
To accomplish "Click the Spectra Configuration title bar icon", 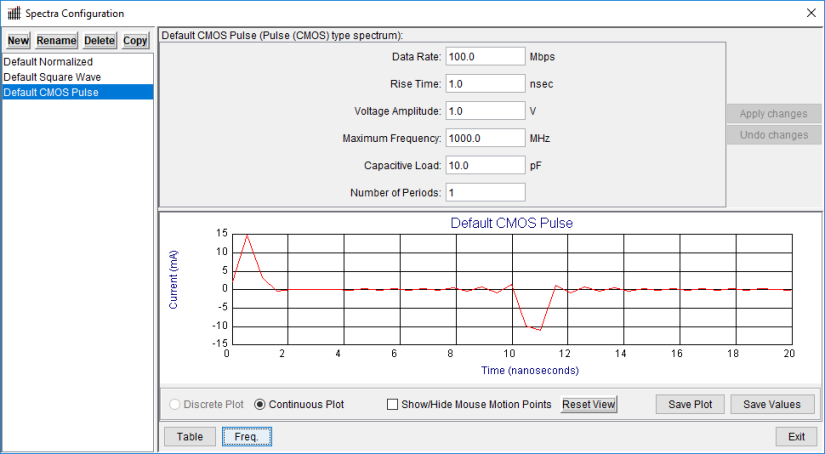I will coord(14,13).
